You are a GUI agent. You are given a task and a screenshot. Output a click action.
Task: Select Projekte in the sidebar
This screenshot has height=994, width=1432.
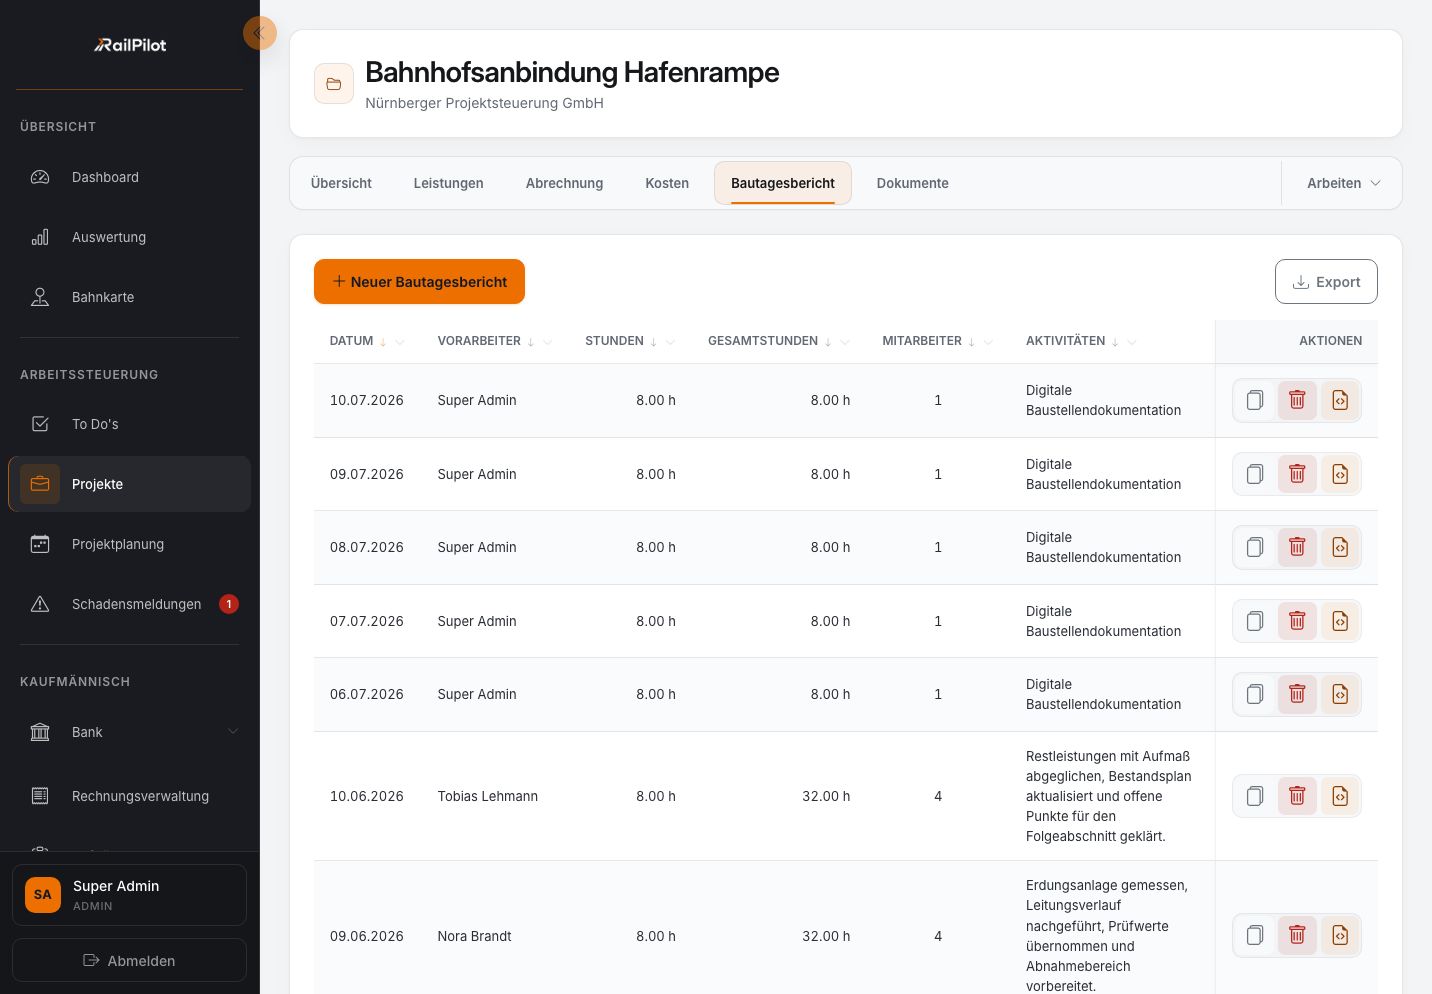tap(129, 484)
